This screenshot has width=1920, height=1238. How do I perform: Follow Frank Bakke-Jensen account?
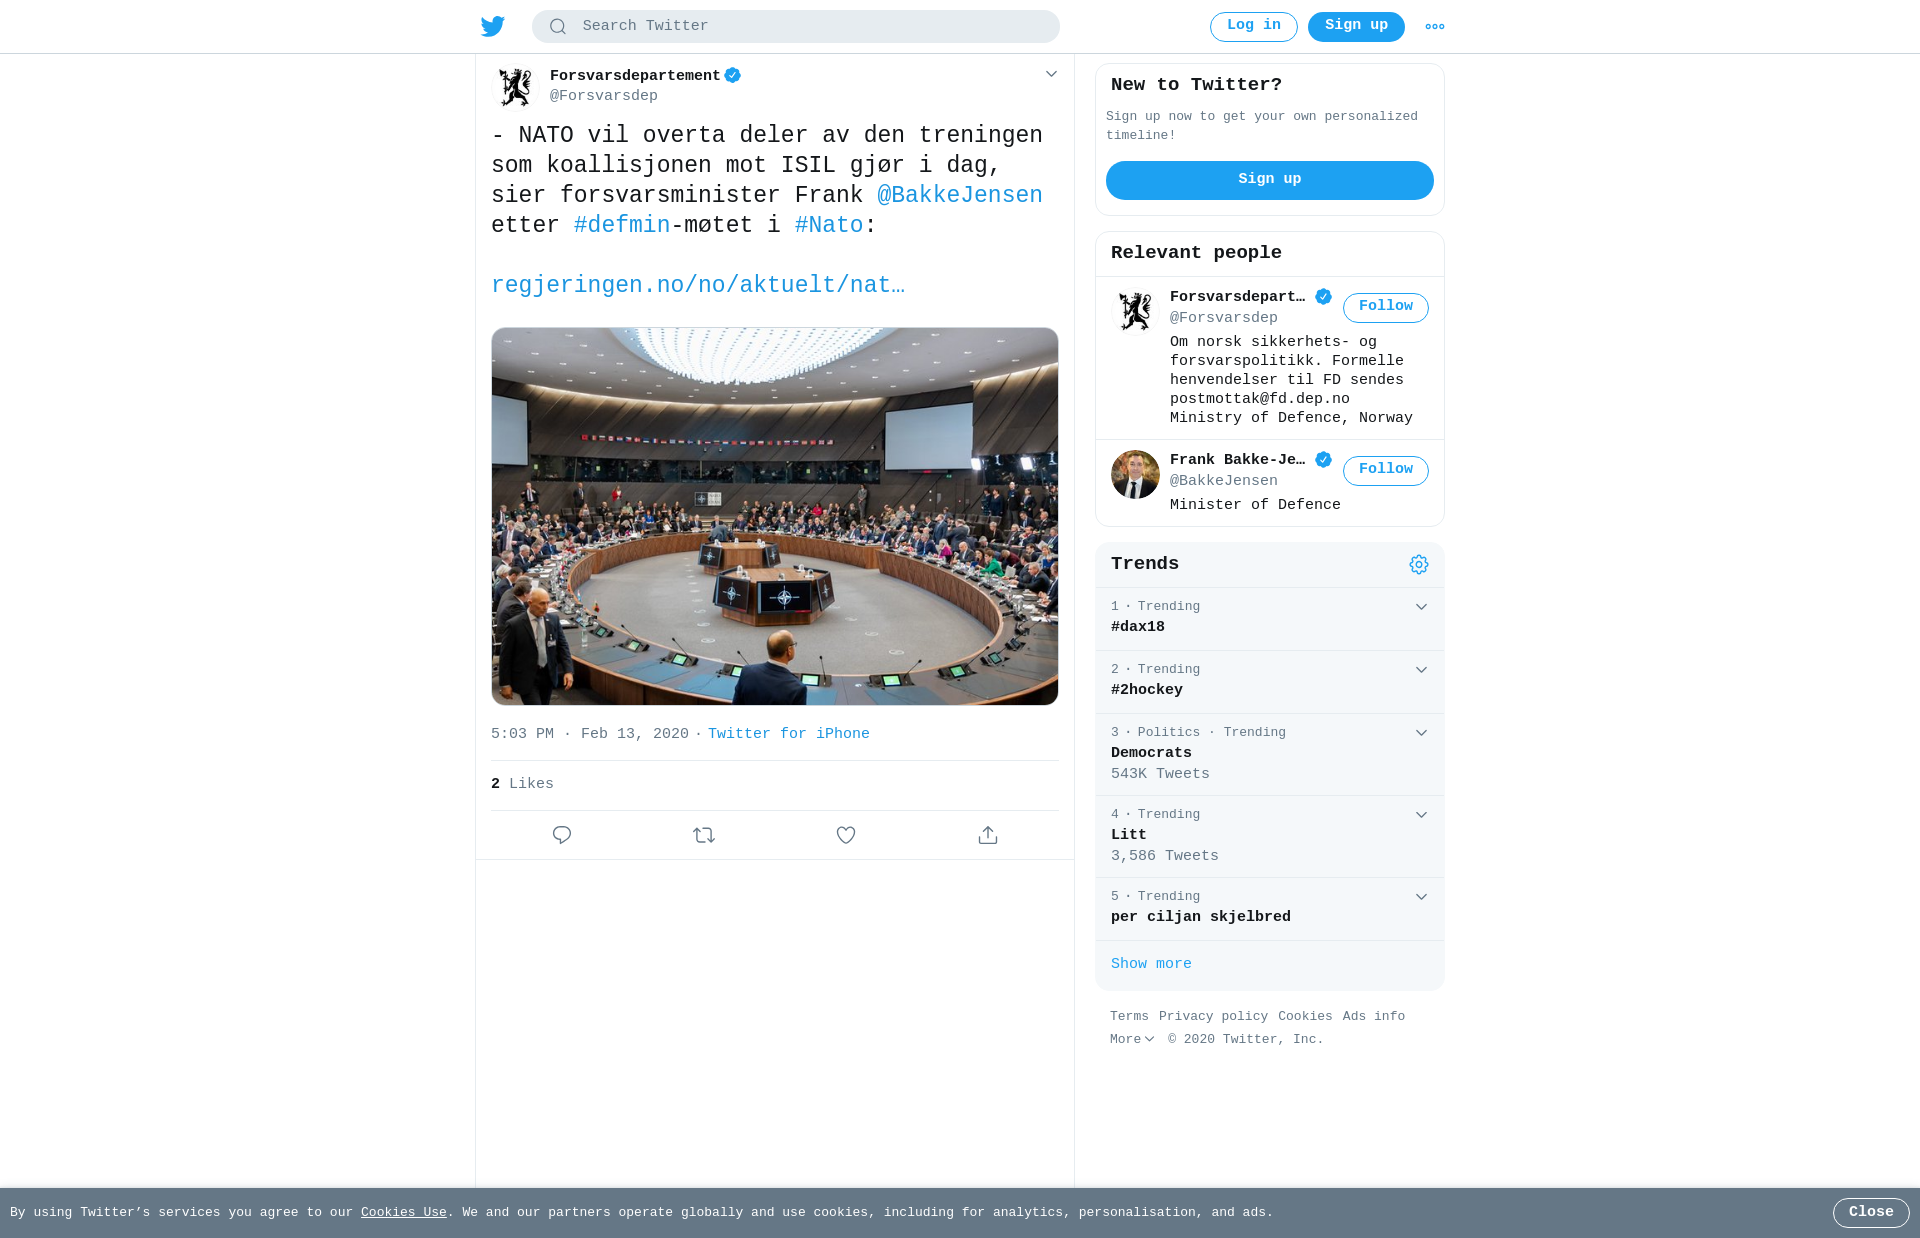[x=1386, y=470]
